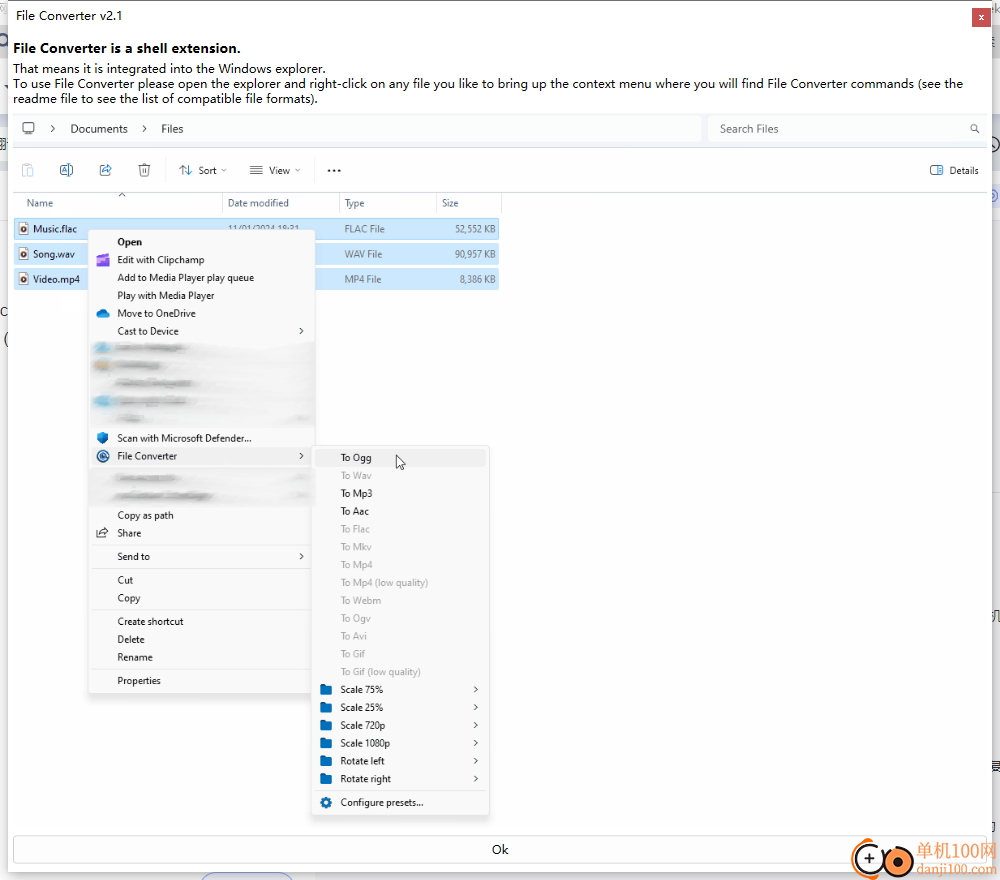Click the computer icon in the address bar
This screenshot has width=1000, height=880.
point(28,128)
